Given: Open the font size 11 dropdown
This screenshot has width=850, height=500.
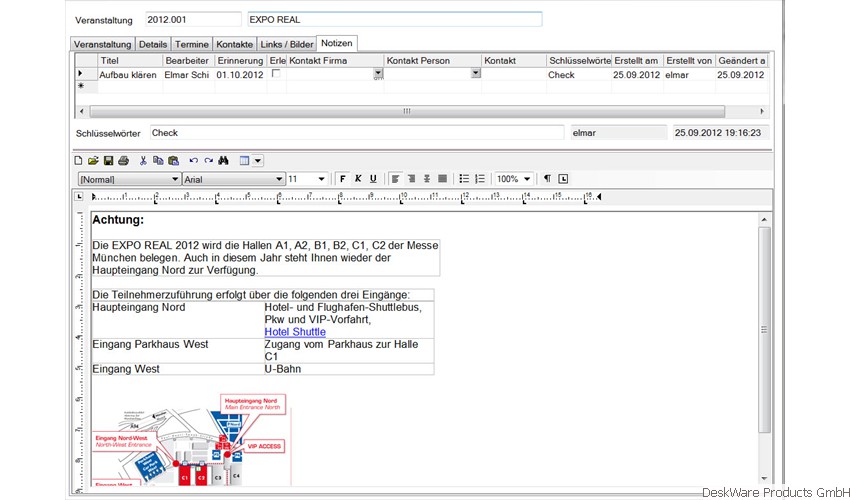Looking at the screenshot, I should point(321,179).
